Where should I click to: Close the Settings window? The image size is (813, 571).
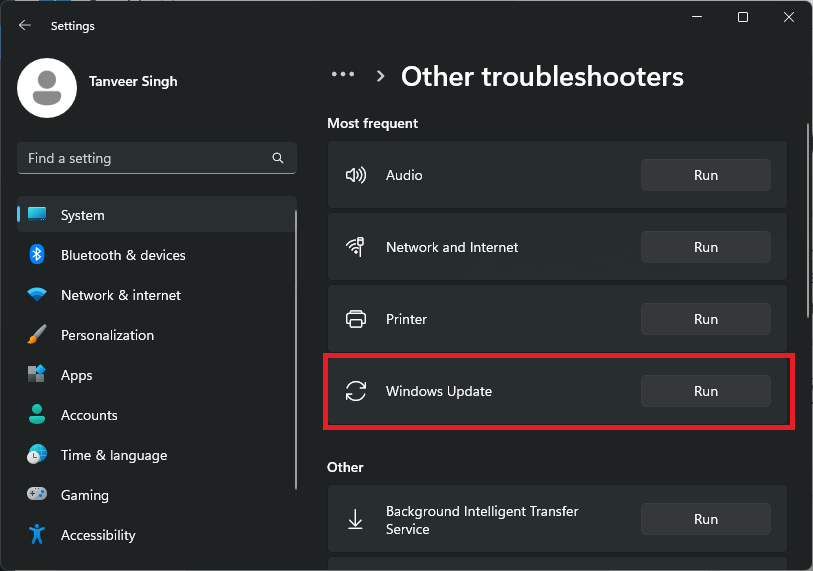[x=789, y=17]
